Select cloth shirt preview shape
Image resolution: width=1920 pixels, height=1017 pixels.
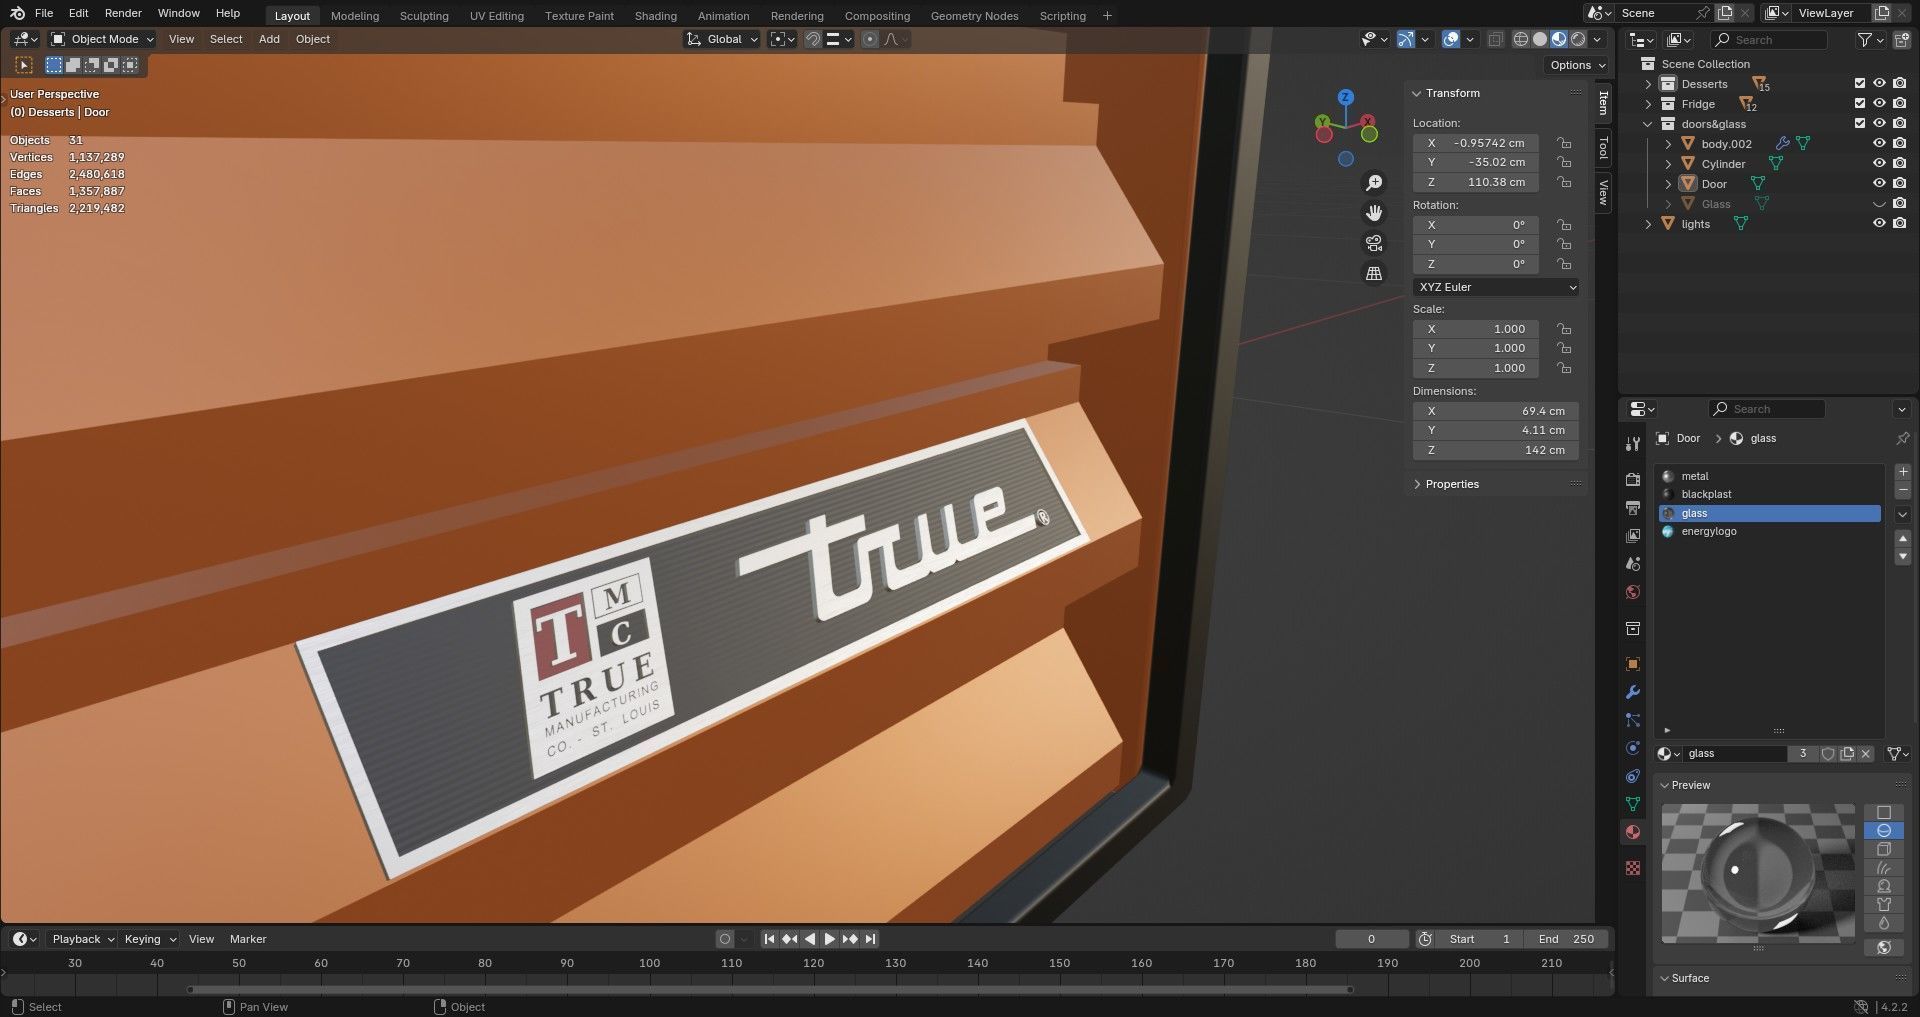tap(1884, 904)
